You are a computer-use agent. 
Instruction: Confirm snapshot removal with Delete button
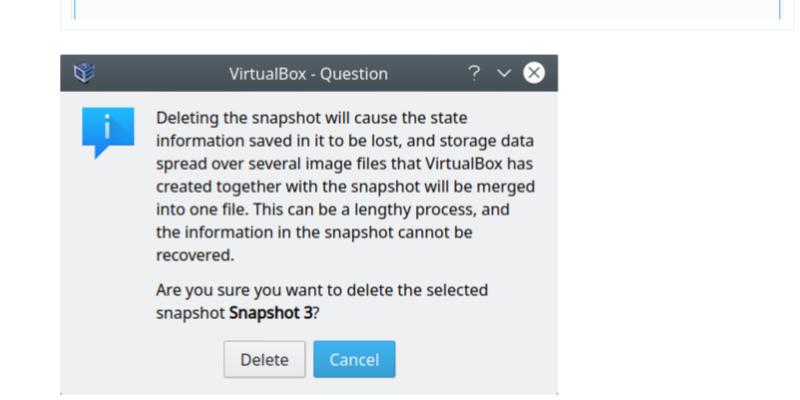(x=264, y=360)
